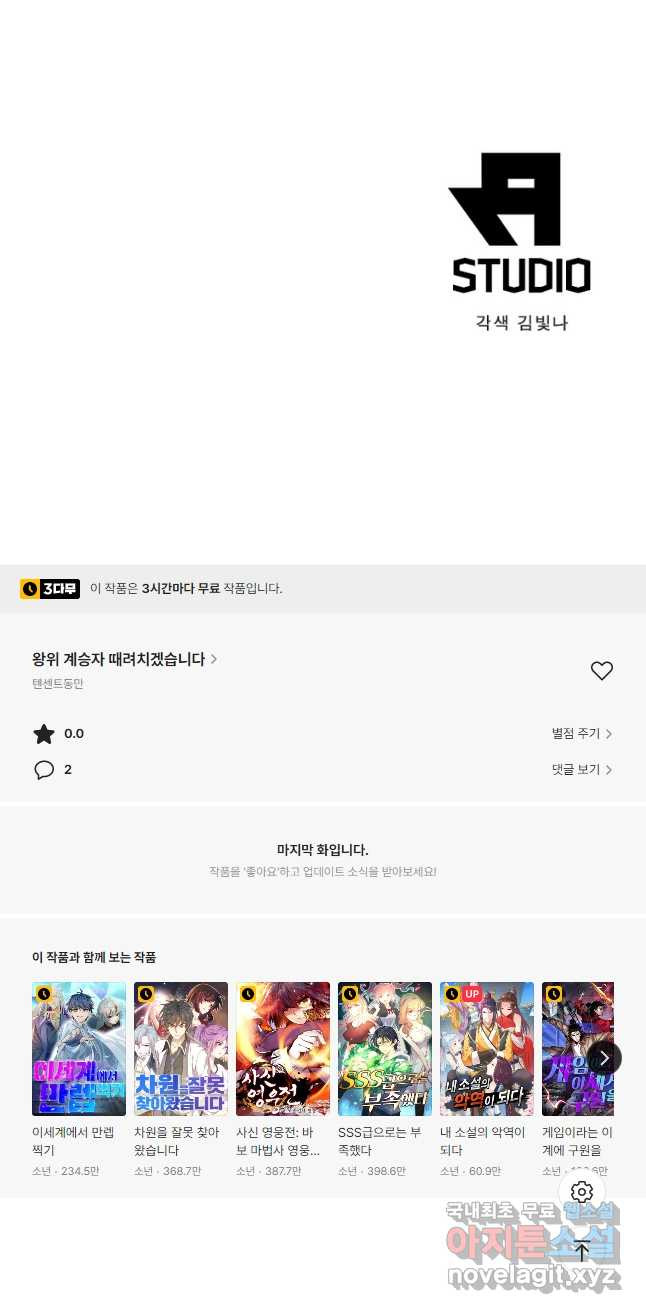
Task: Click clock badge on 이세계에서 만렙 찍기 cover
Action: (44, 994)
